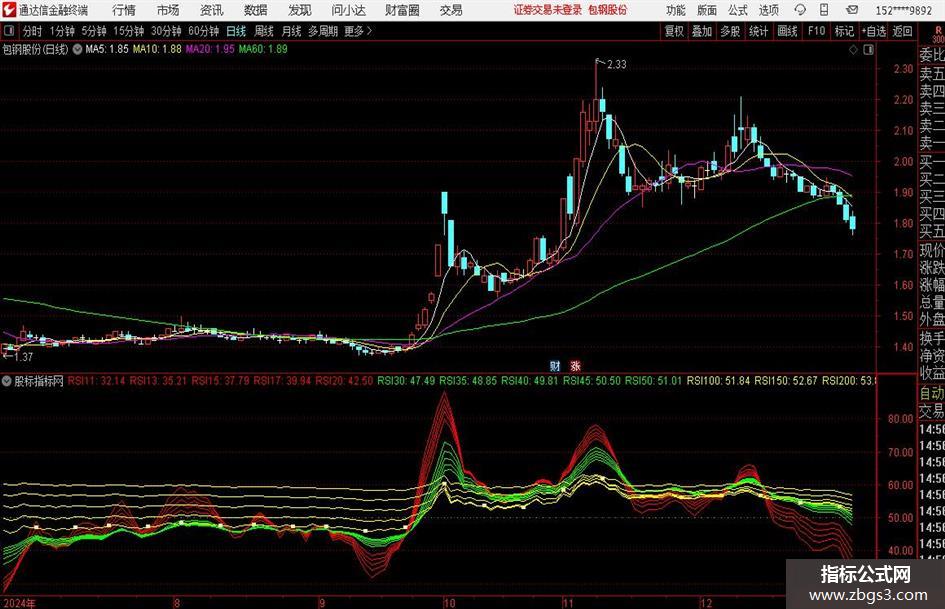Click the 2.33 high price label

617,65
